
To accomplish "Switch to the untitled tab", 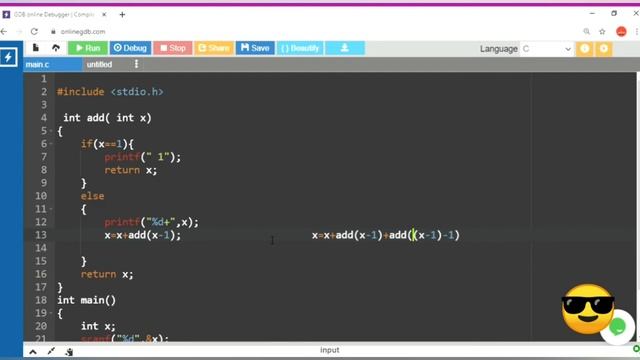I will click(100, 64).
